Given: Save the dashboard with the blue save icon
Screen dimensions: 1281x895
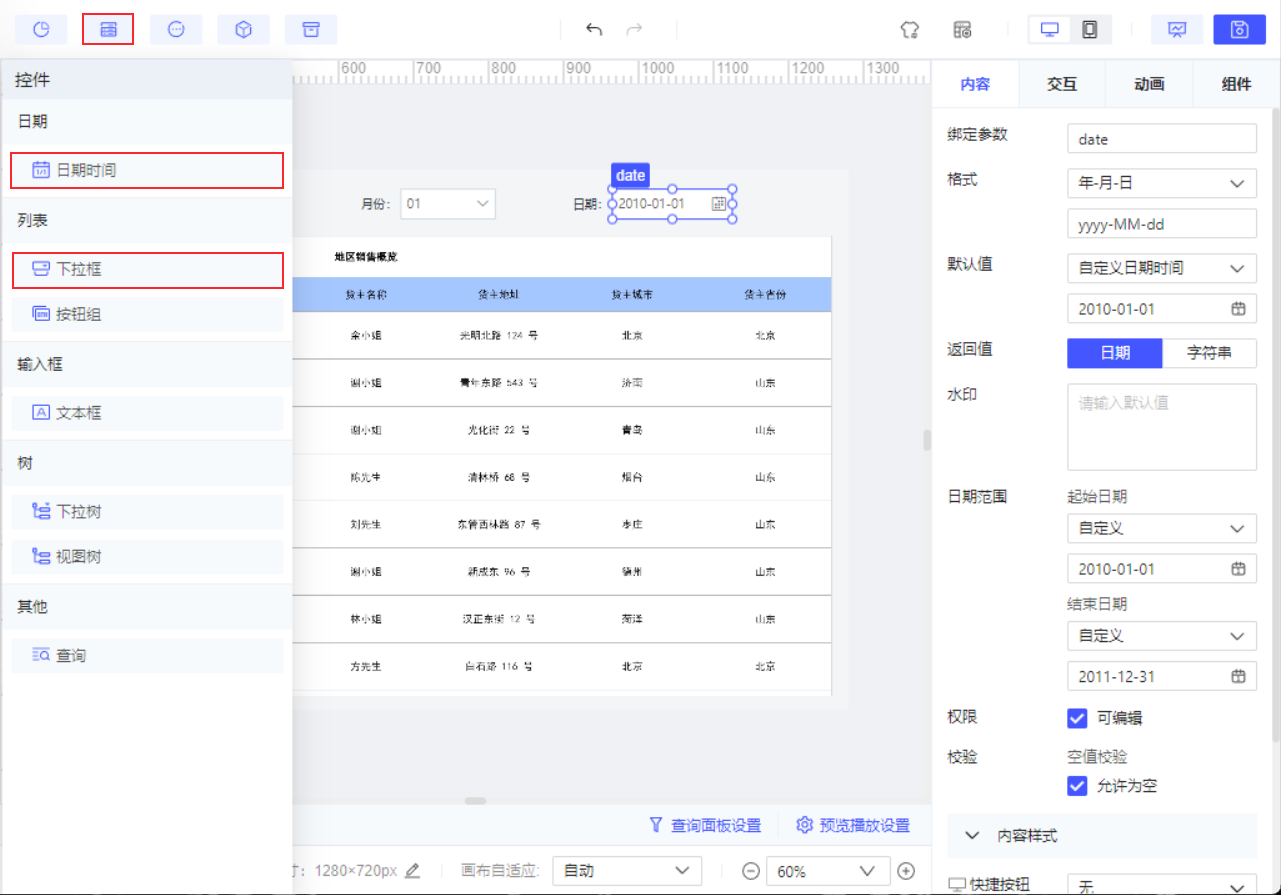Looking at the screenshot, I should [1240, 29].
